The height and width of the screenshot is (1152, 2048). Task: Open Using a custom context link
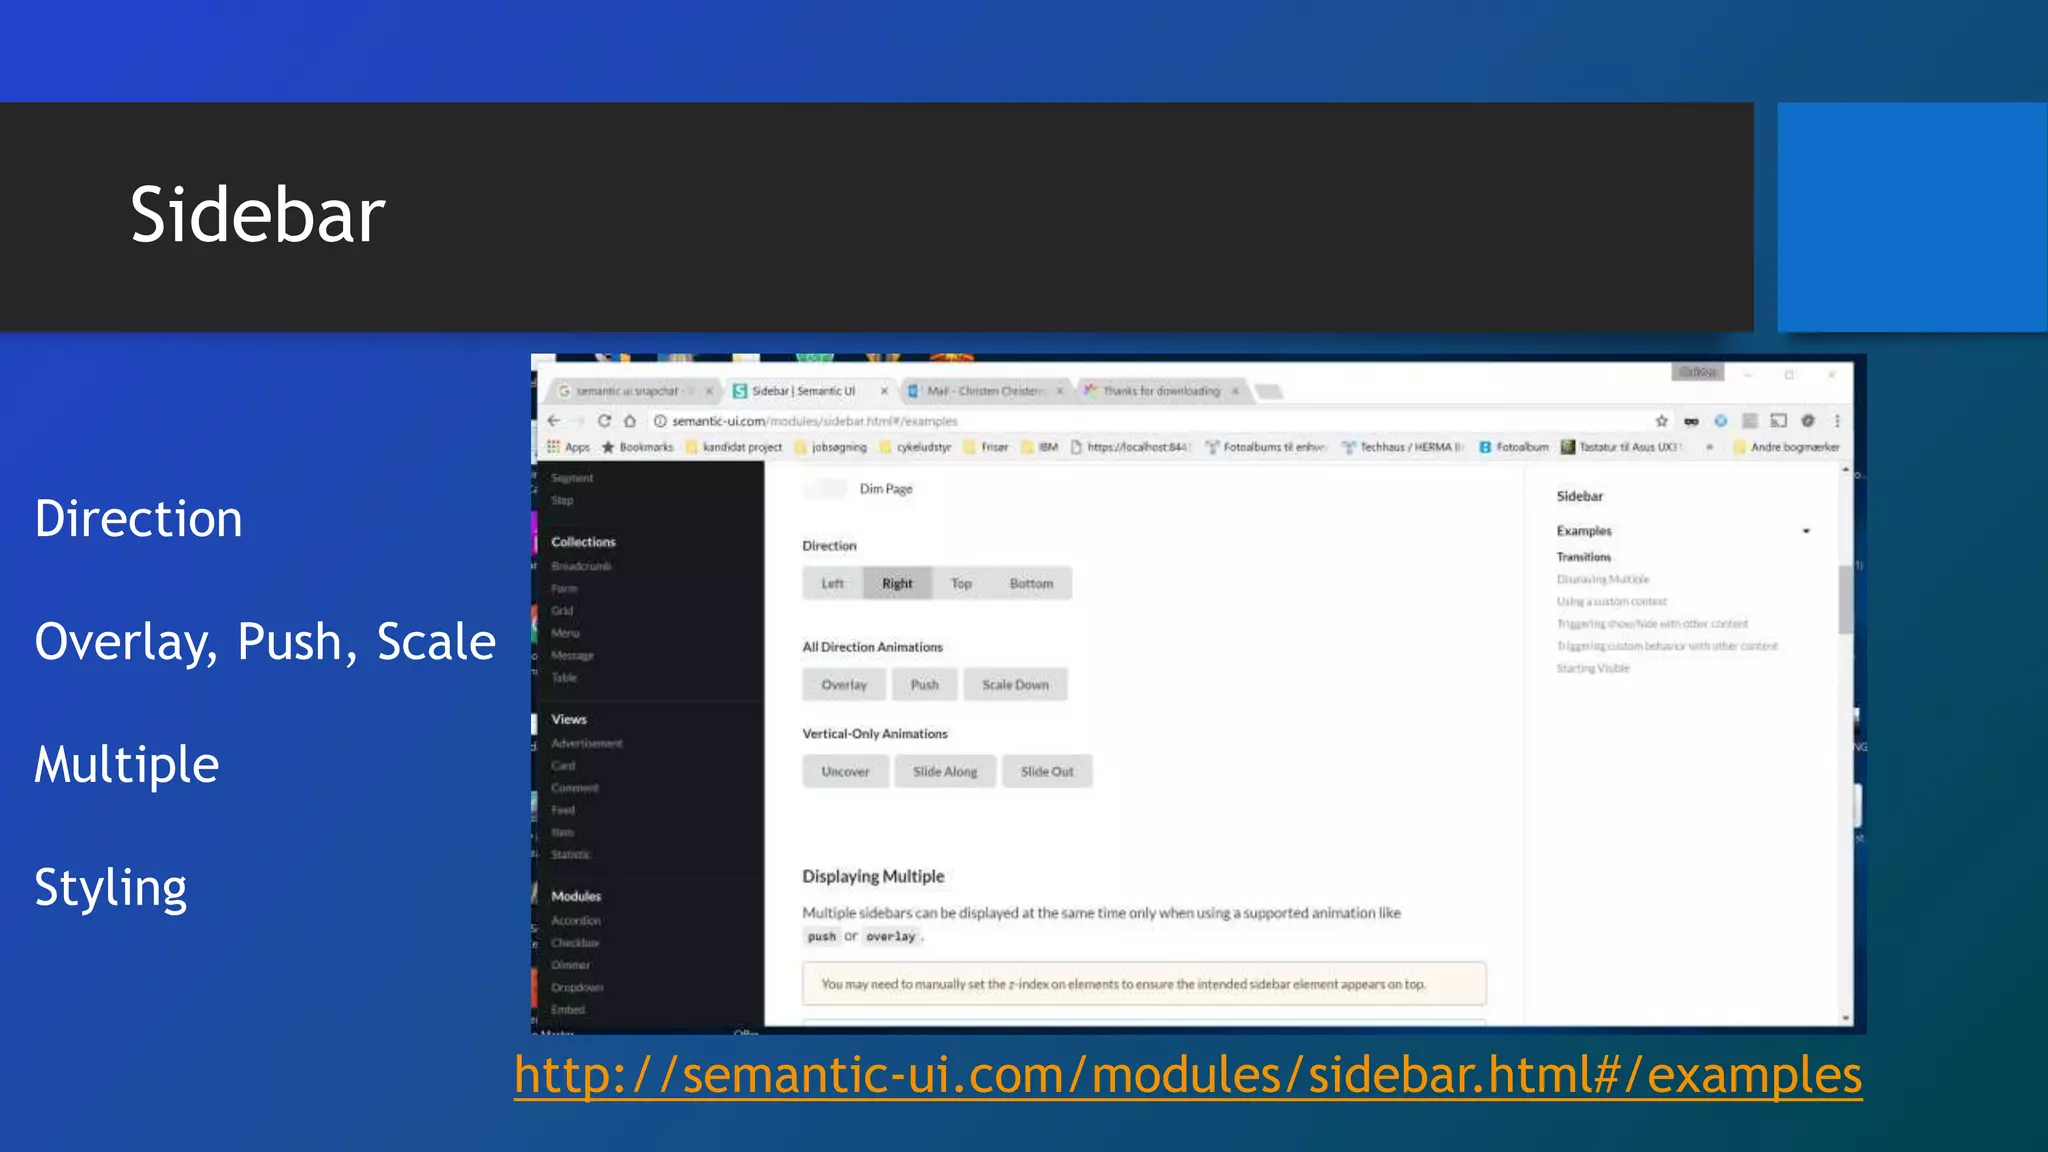point(1612,602)
